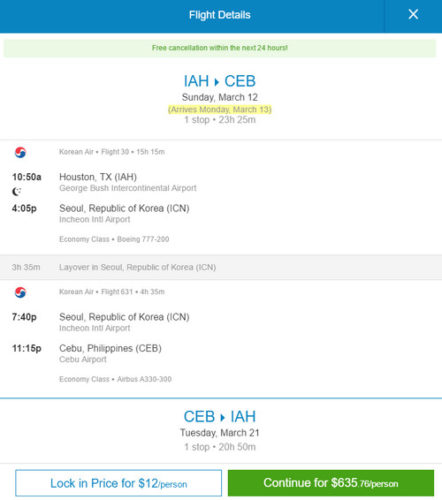Click the overnight moon icon

click(x=16, y=191)
